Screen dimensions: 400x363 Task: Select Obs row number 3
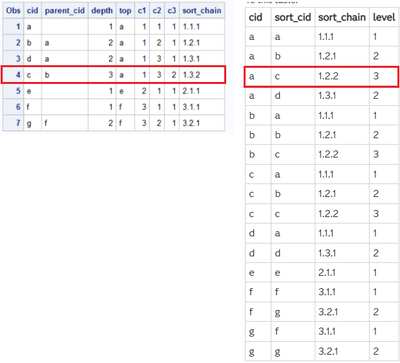click(x=18, y=59)
